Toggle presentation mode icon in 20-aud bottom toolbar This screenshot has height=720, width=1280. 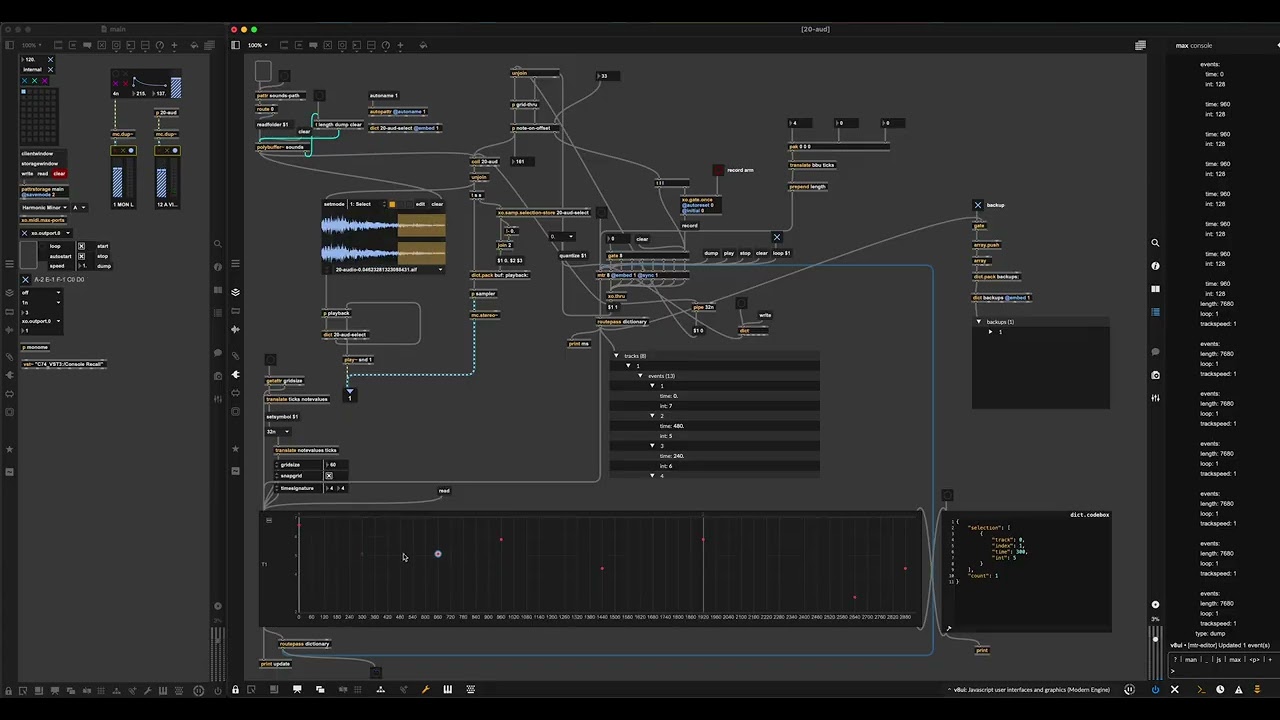(297, 689)
